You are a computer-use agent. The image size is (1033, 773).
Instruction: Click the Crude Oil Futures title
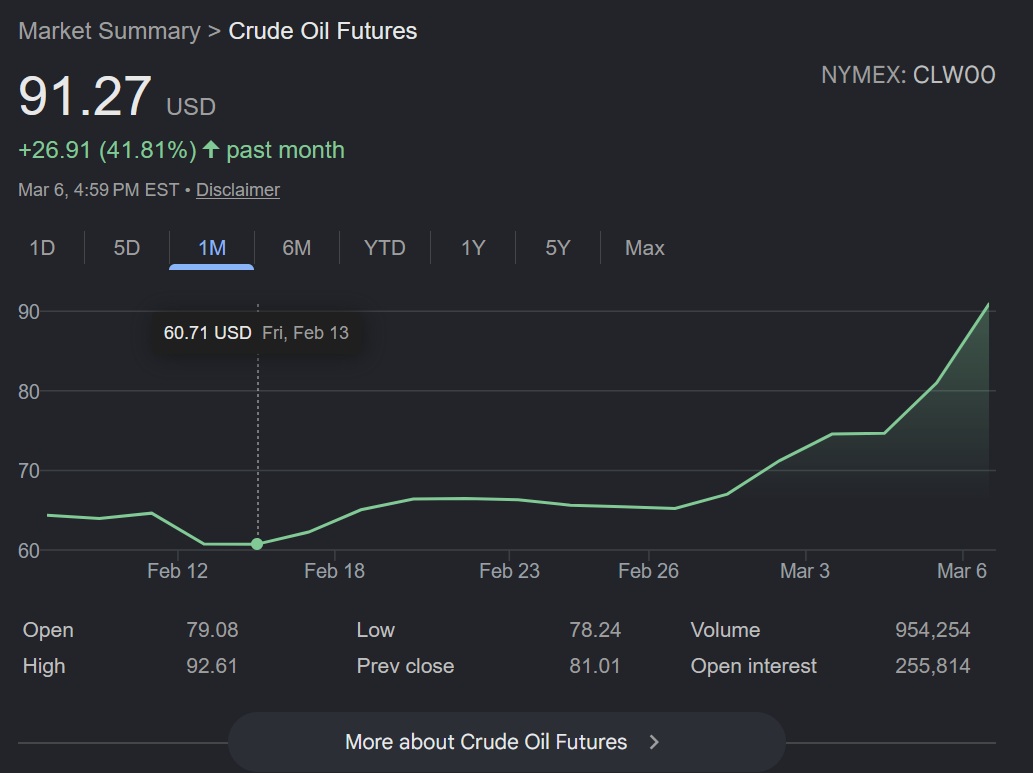323,31
